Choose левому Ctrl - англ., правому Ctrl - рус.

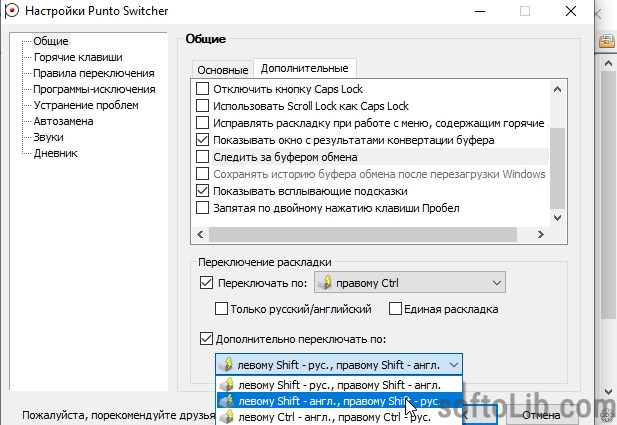(x=339, y=417)
